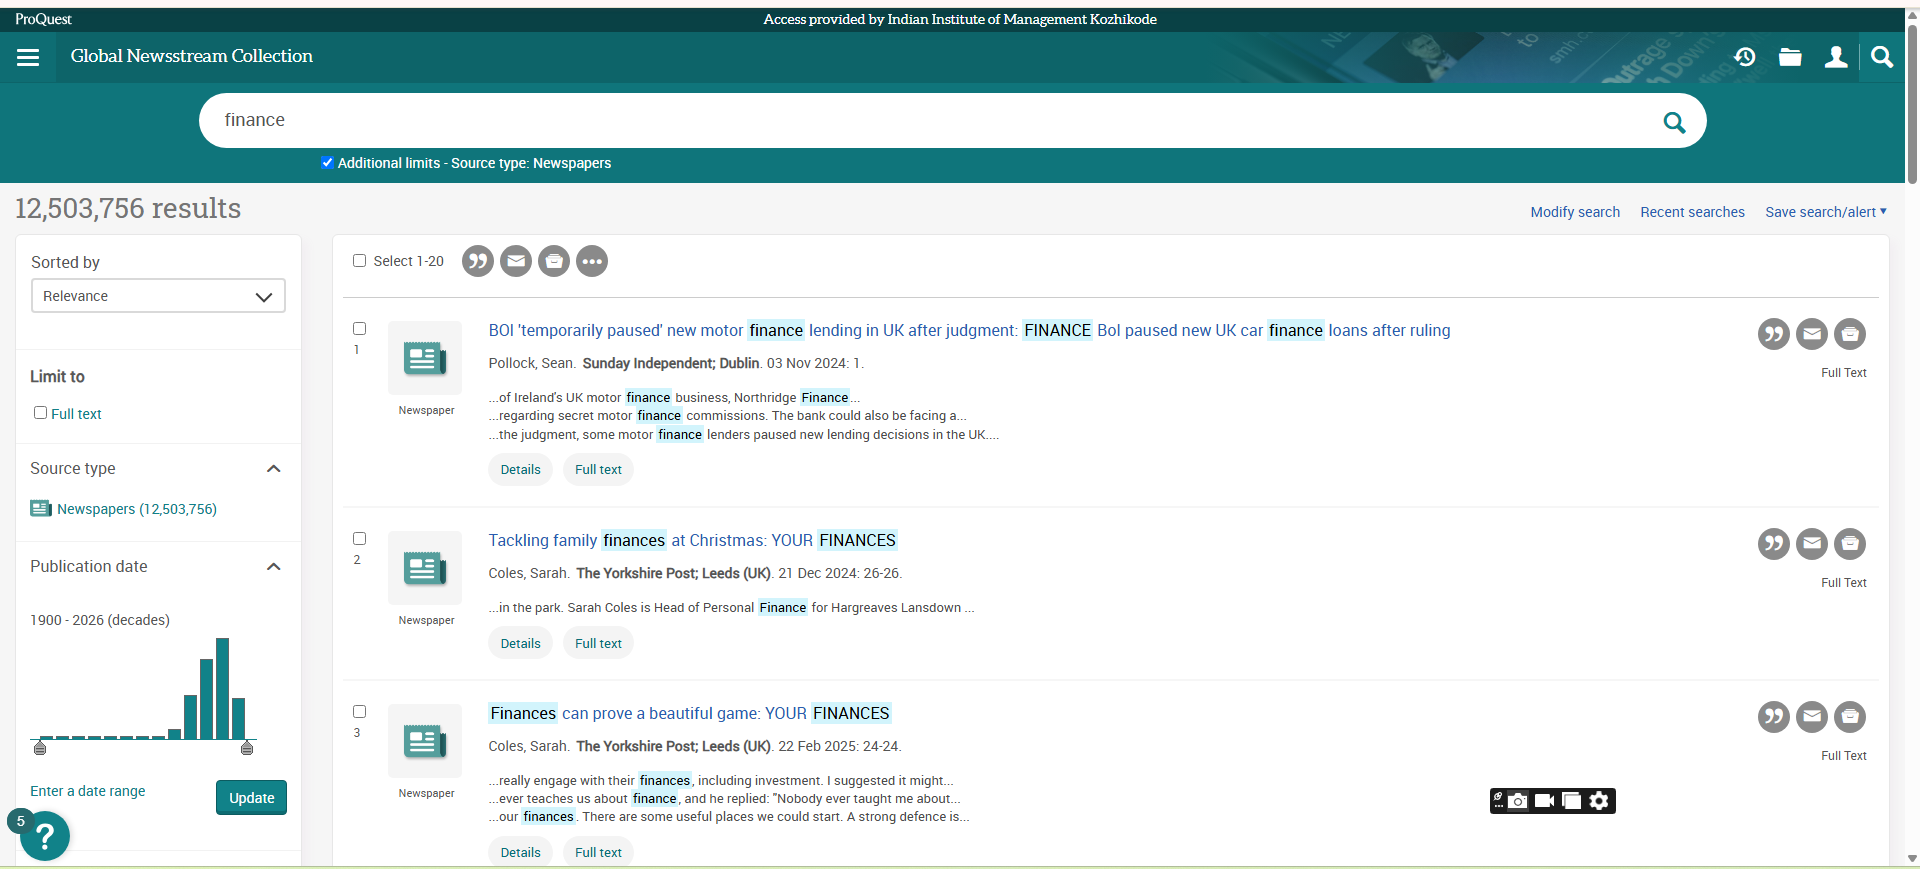The height and width of the screenshot is (869, 1920).
Task: Open the My Research folder icon
Action: 1790,57
